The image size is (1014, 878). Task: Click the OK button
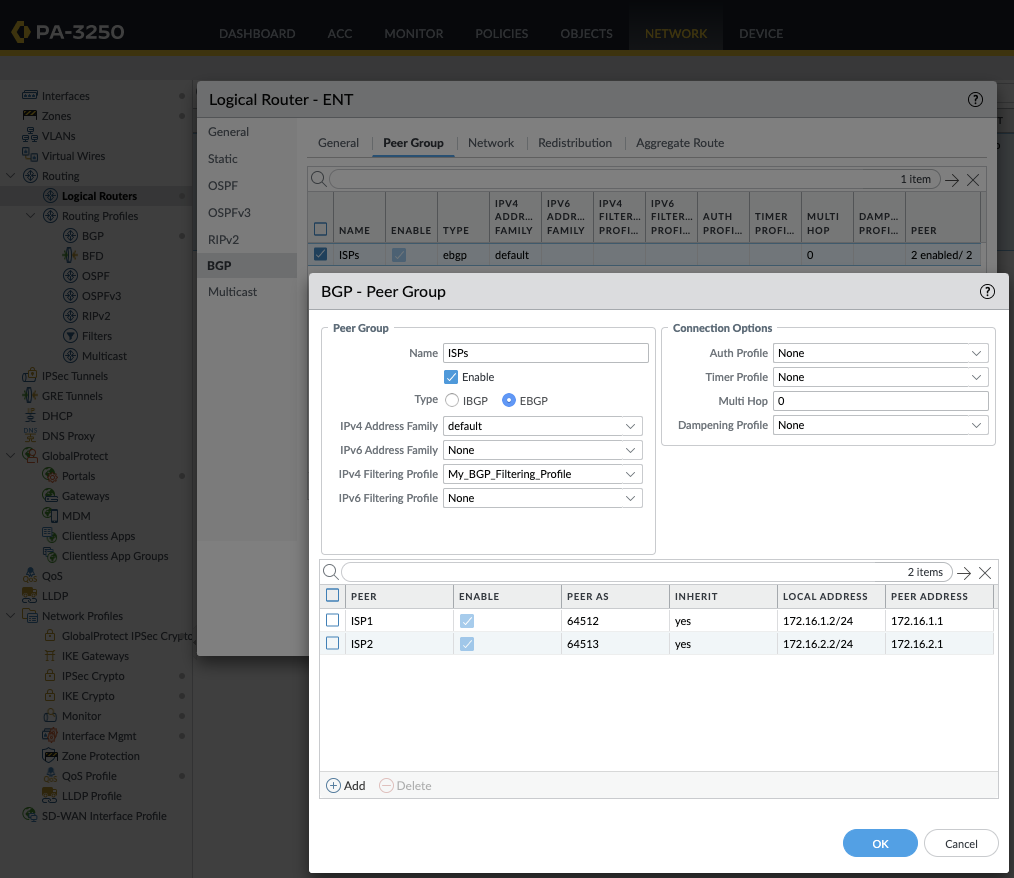click(x=880, y=843)
